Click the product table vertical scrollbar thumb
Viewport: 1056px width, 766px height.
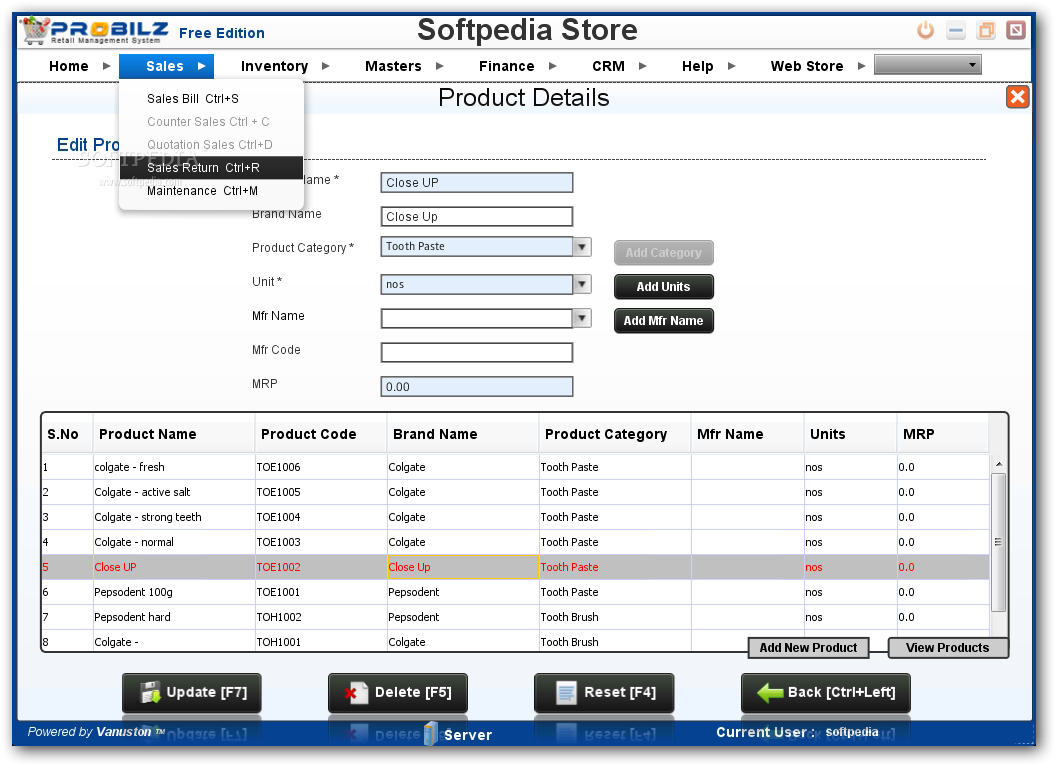[x=999, y=542]
